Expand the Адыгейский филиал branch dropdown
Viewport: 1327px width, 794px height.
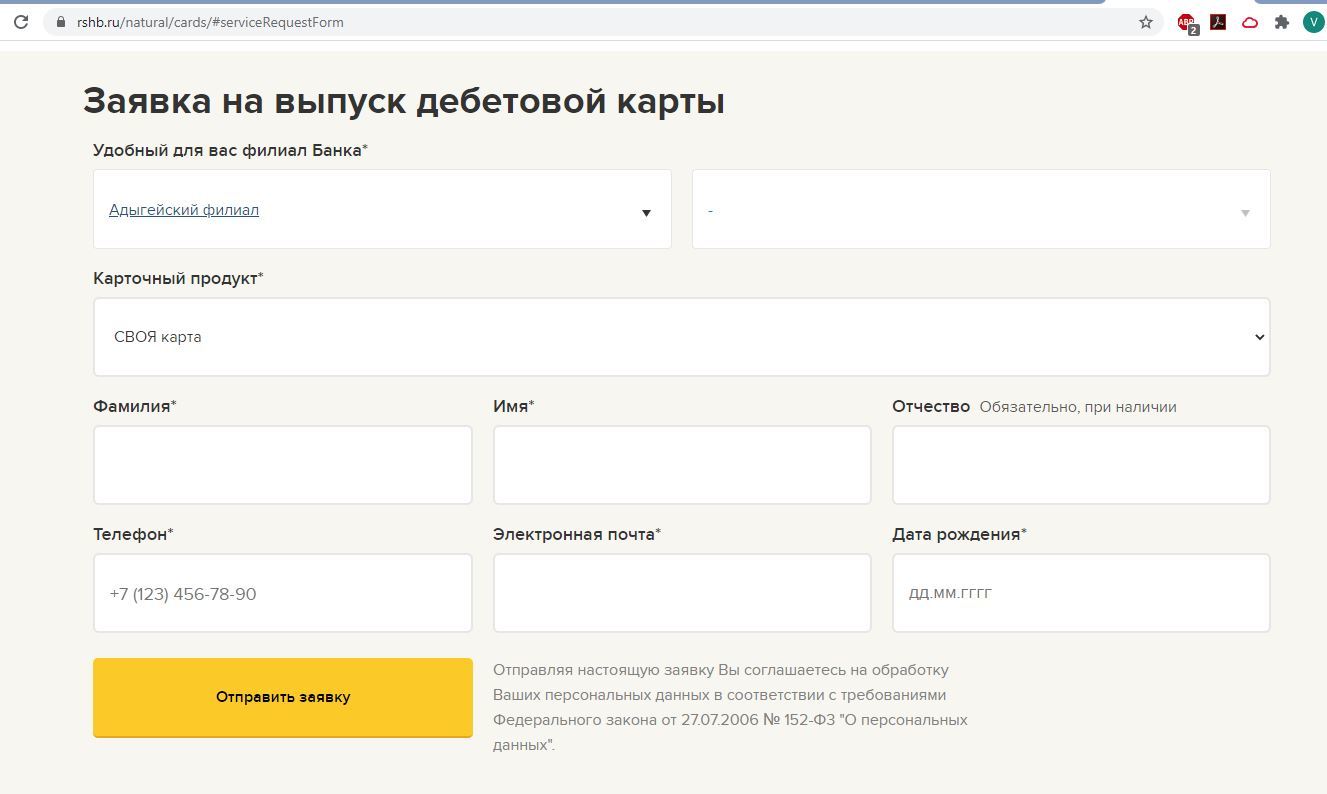(646, 212)
